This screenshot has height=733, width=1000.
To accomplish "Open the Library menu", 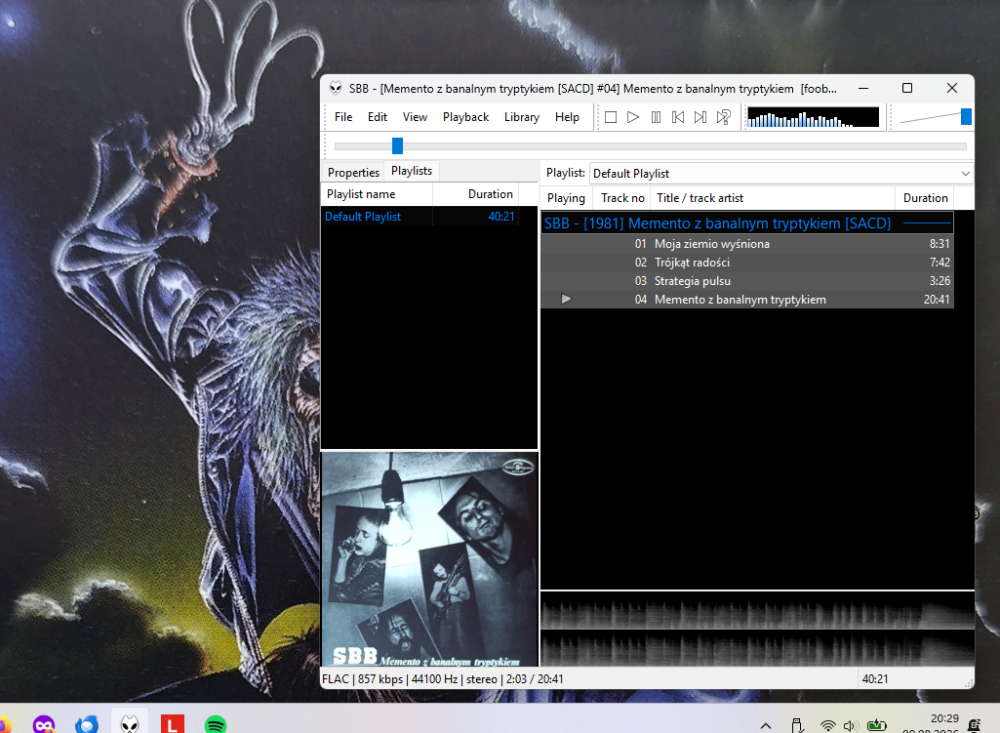I will [522, 117].
